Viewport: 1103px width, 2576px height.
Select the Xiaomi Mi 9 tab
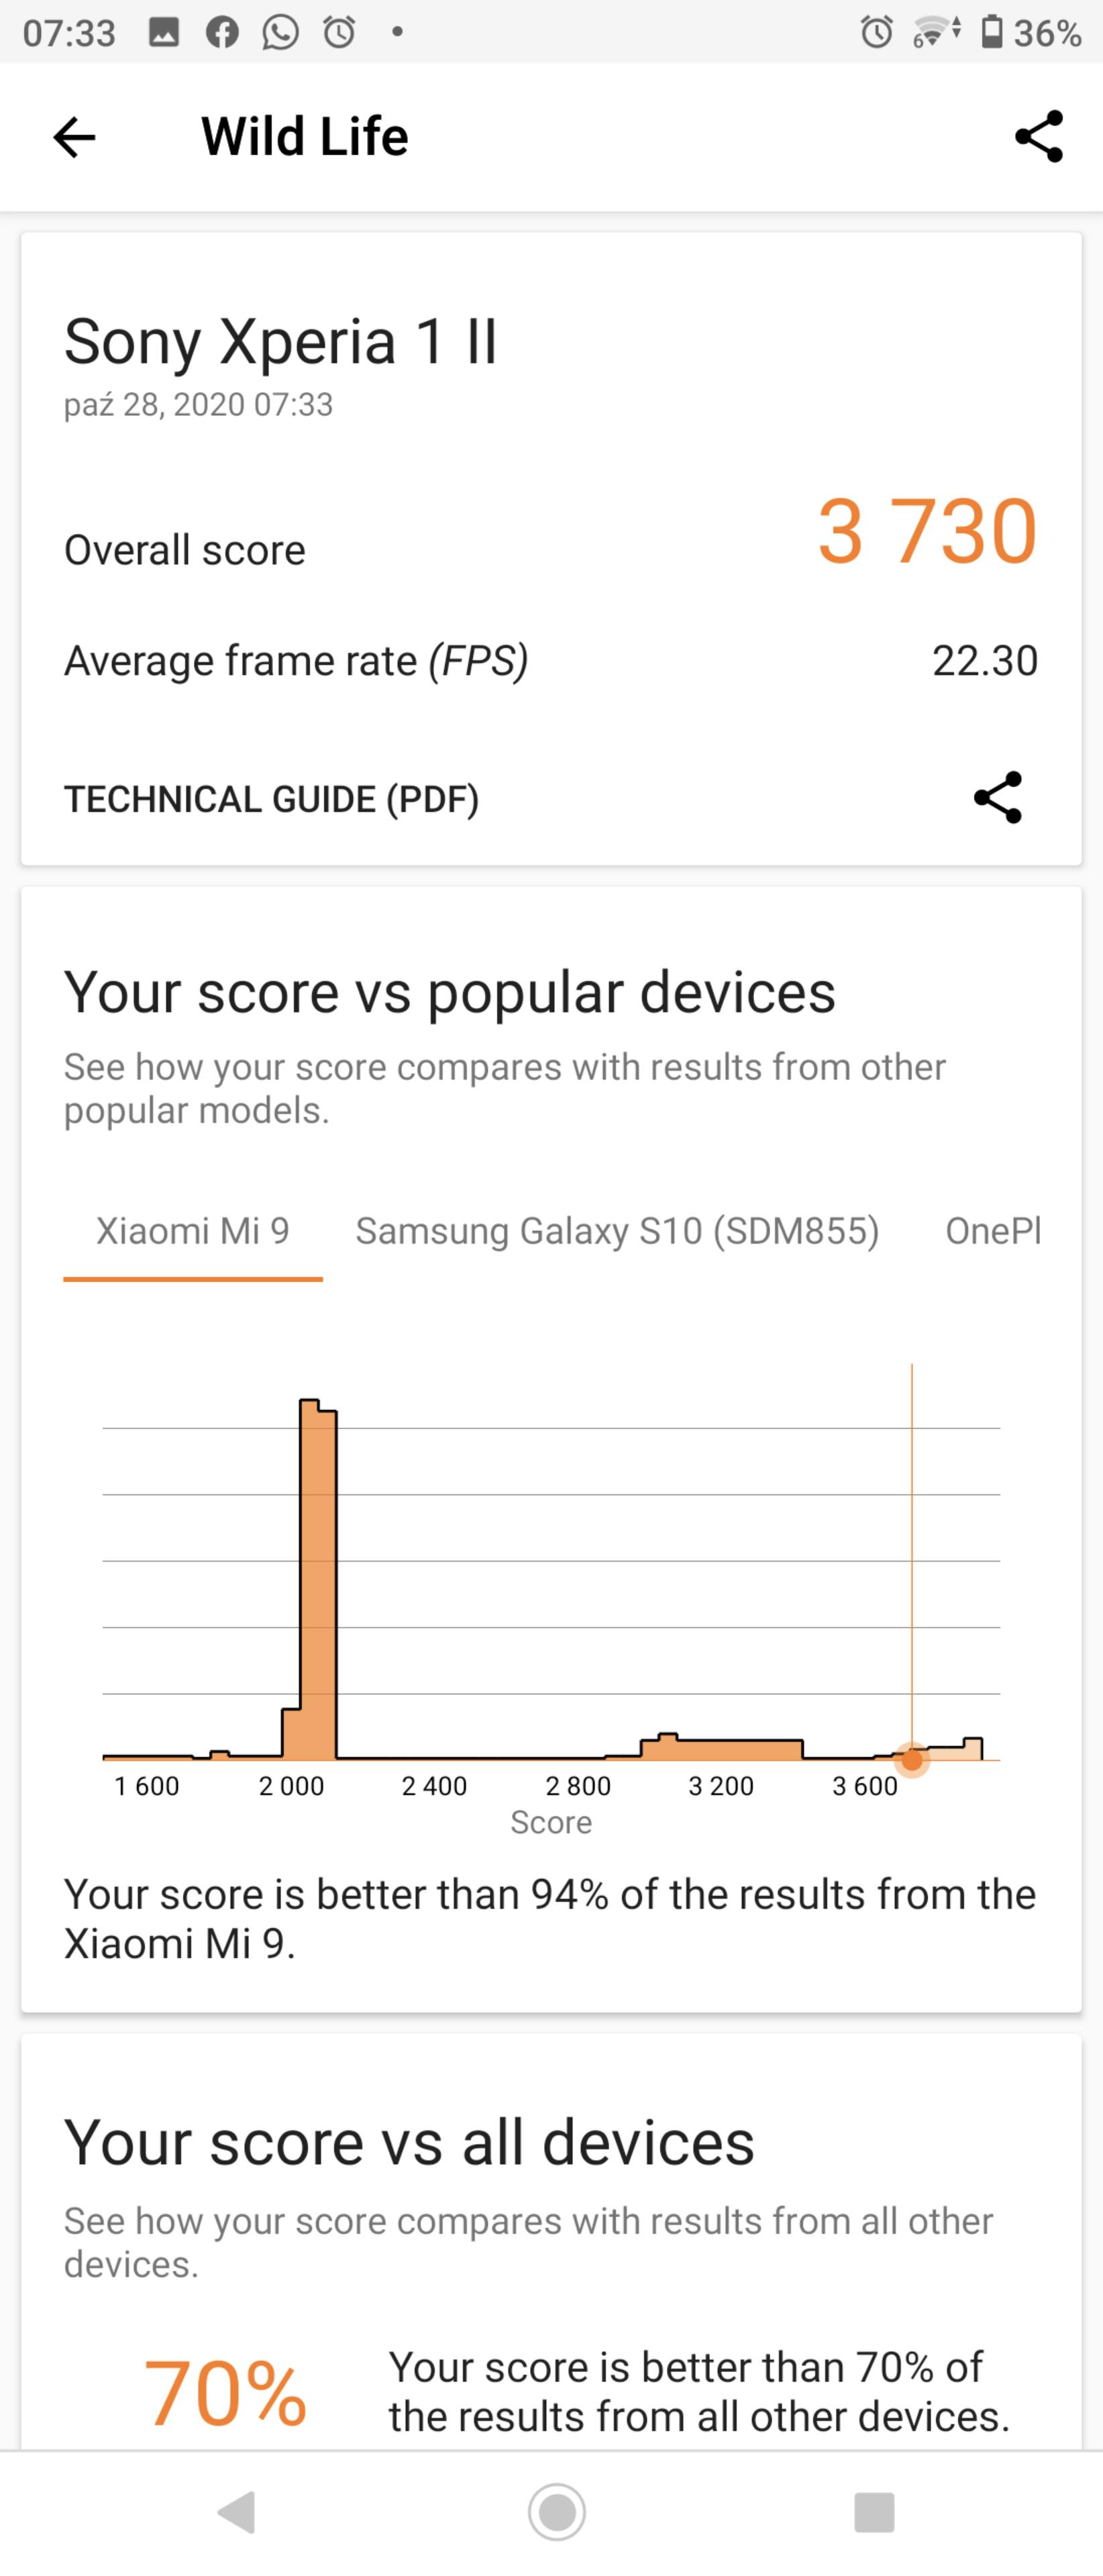[x=193, y=1231]
